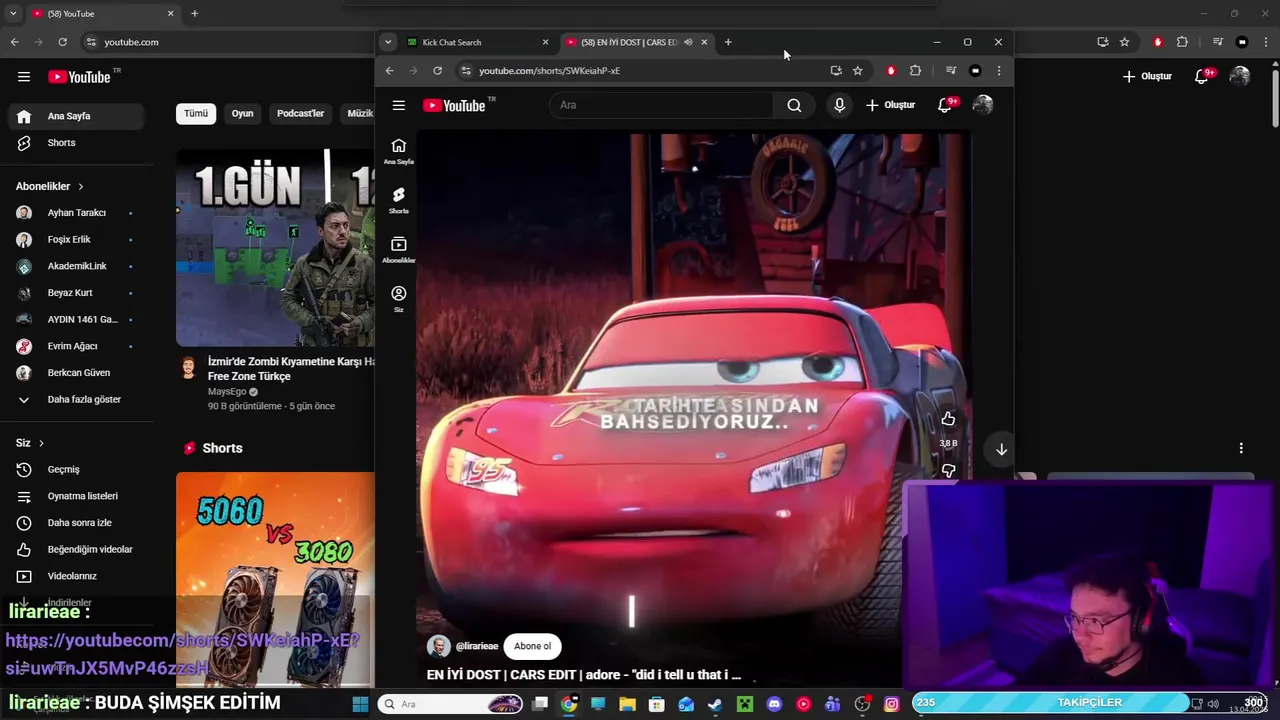Open Chrome three-dot menu in front window
The width and height of the screenshot is (1280, 720).
(x=998, y=70)
